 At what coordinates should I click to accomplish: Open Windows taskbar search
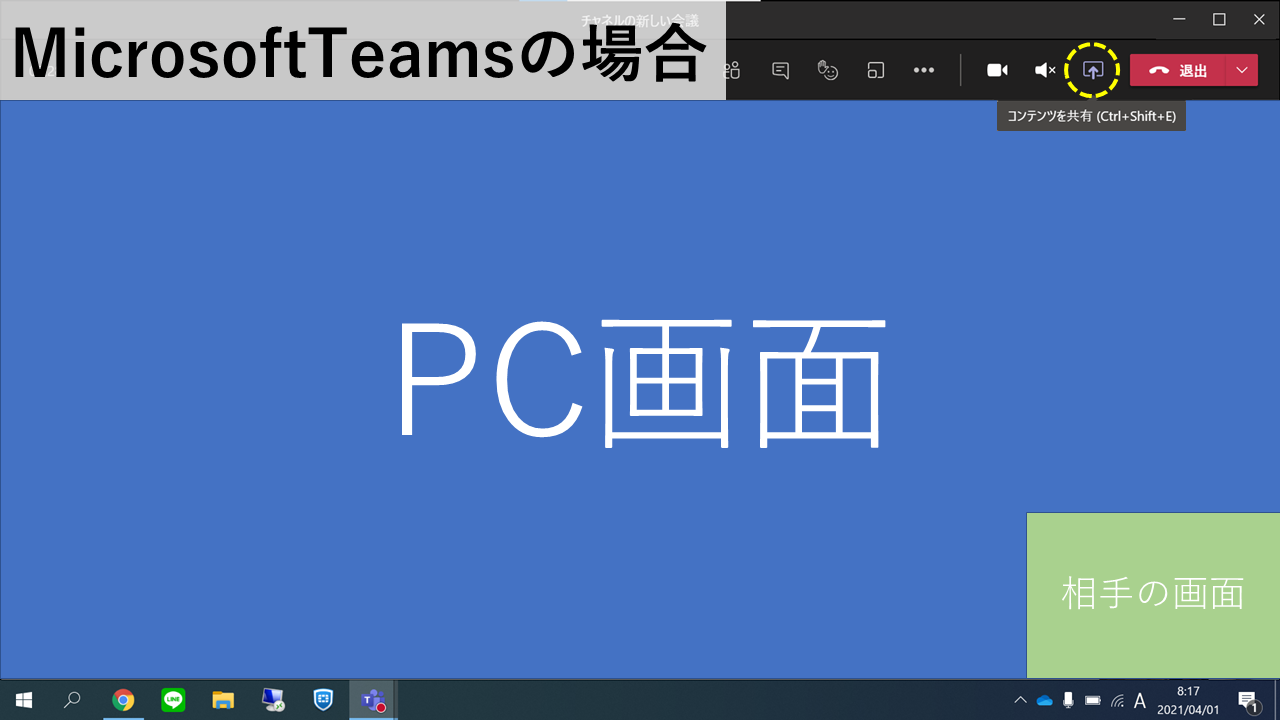point(72,700)
